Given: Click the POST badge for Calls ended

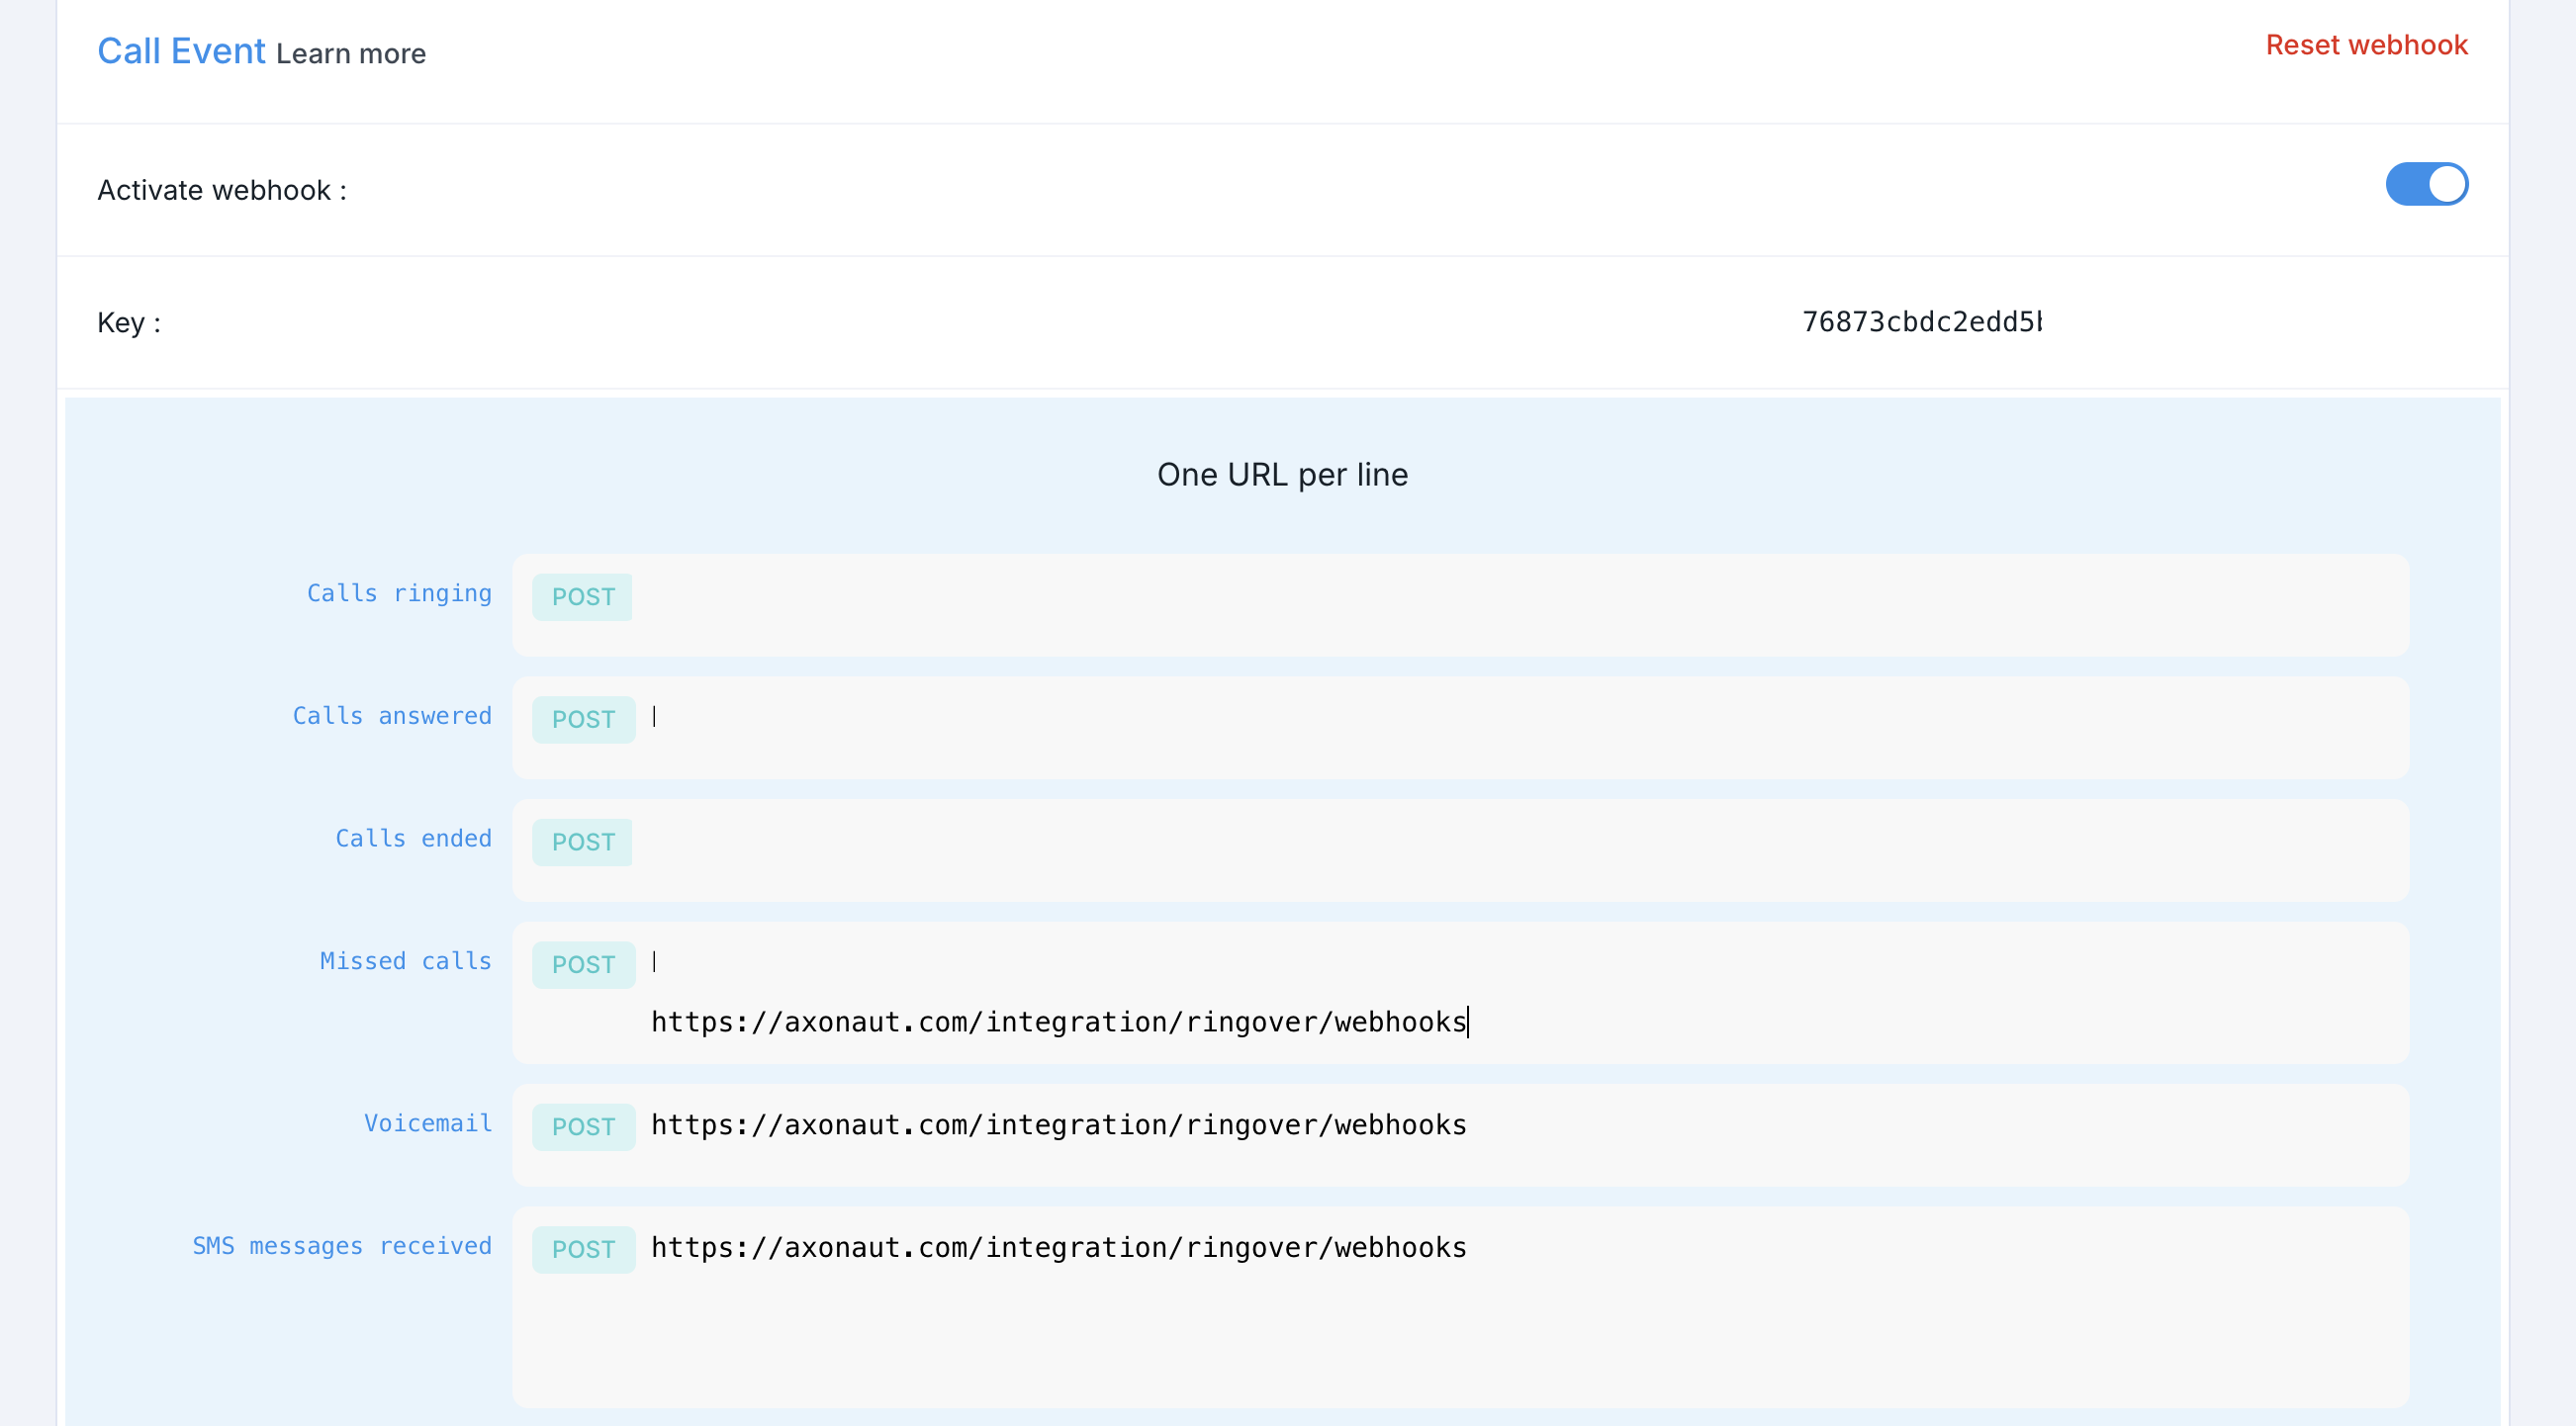Looking at the screenshot, I should 583,842.
